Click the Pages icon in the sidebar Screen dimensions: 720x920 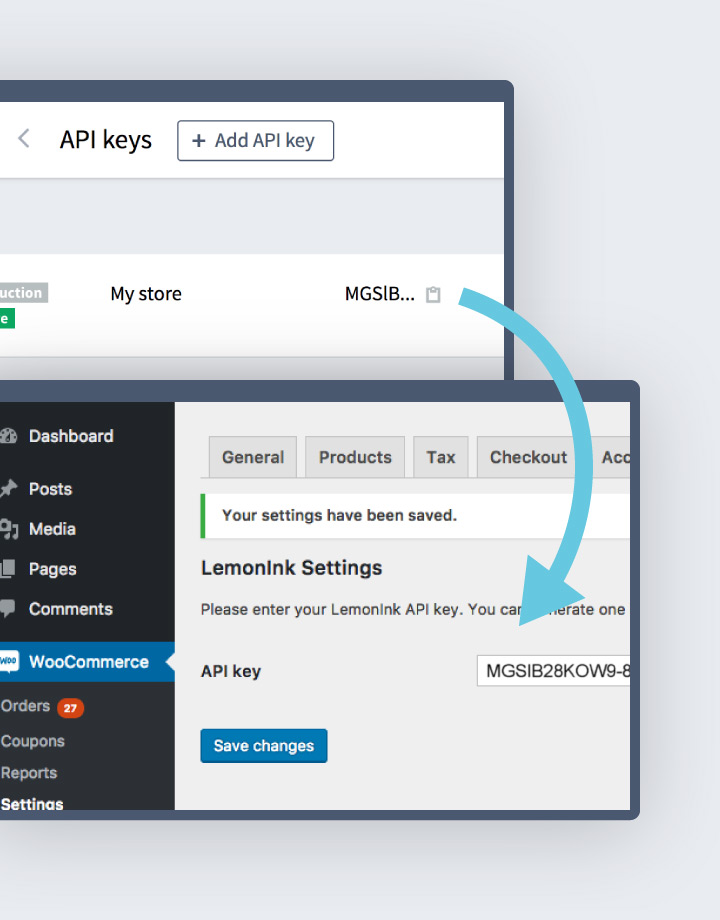[x=9, y=569]
